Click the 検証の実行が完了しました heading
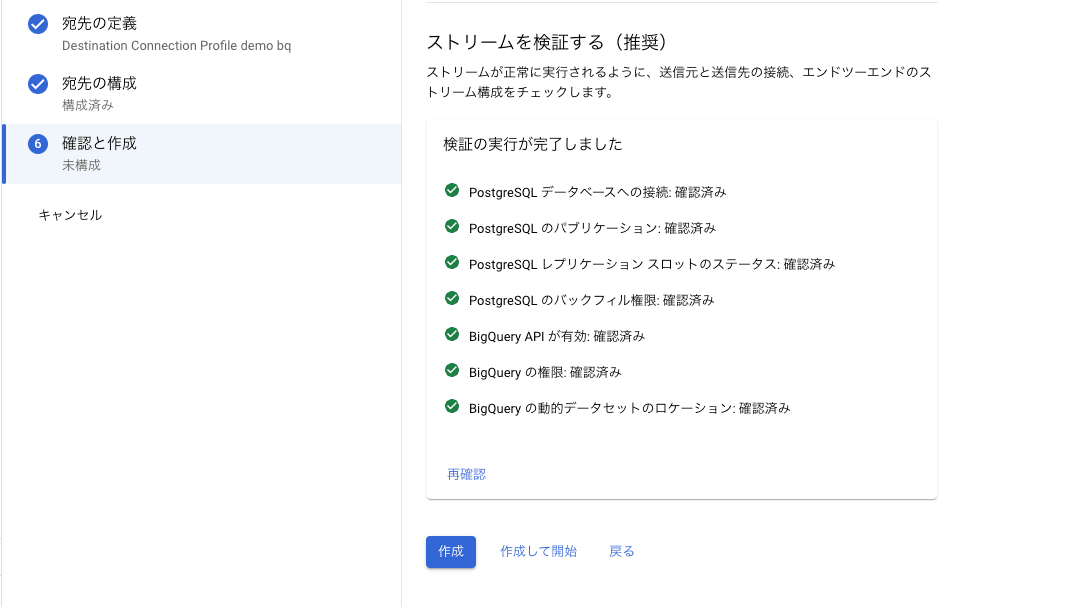This screenshot has width=1074, height=607. point(533,145)
